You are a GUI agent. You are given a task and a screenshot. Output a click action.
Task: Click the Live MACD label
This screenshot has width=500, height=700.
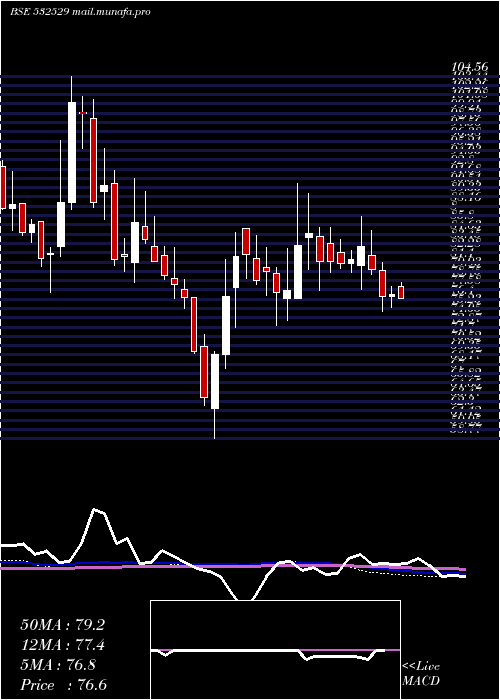point(421,674)
